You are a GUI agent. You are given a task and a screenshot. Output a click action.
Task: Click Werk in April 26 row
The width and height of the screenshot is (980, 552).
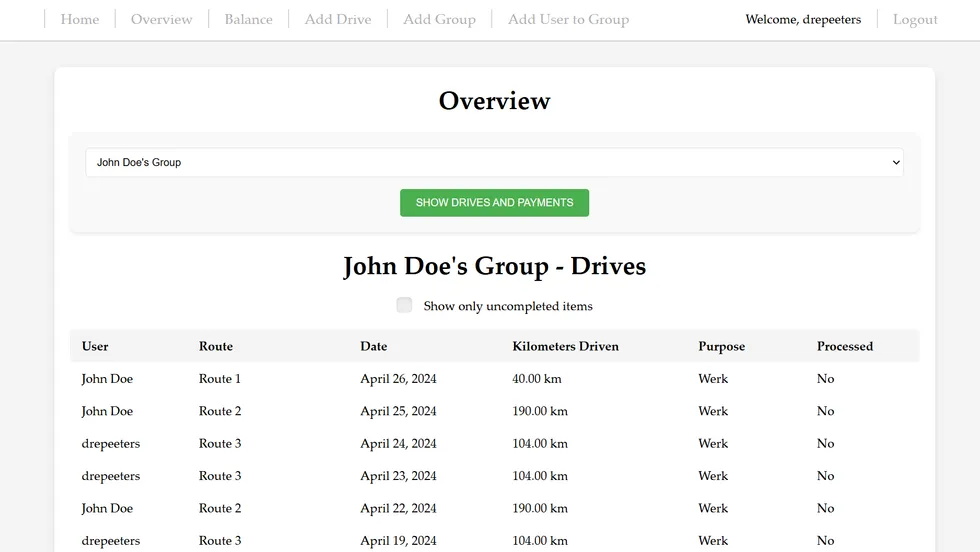tap(713, 379)
